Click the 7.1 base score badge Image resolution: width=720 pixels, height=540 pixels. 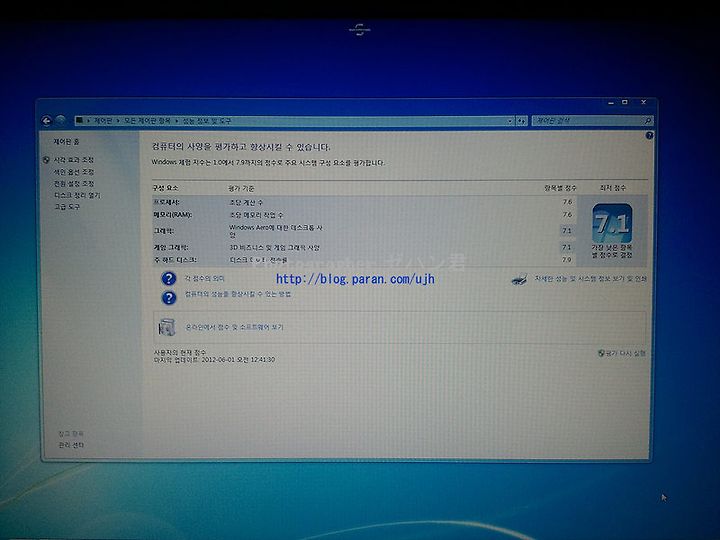tap(612, 224)
